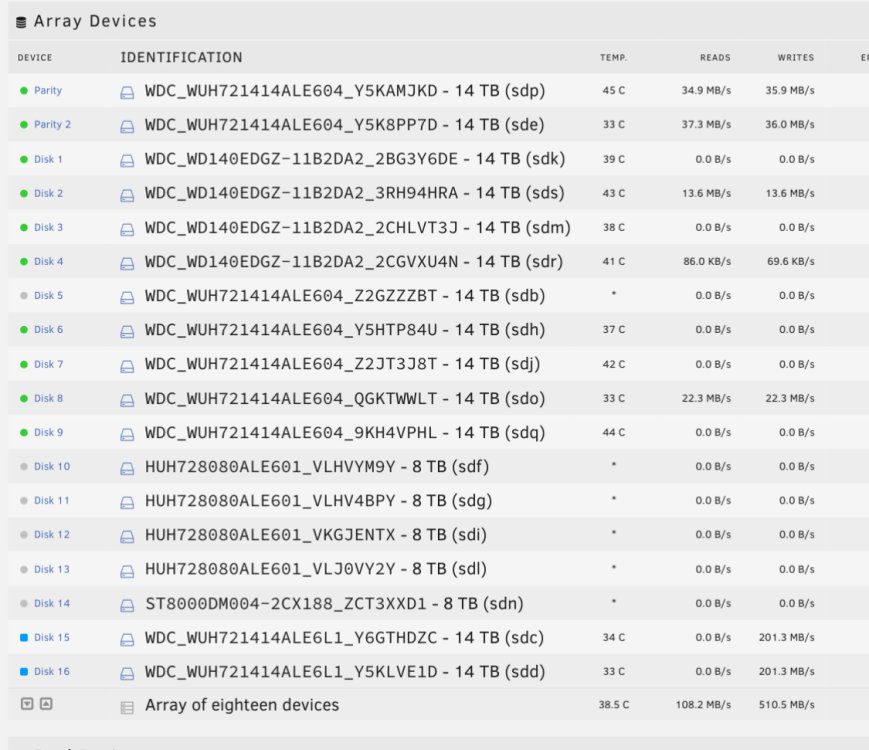Click the Disk 14 grey status dot
Image resolution: width=869 pixels, height=750 pixels.
click(x=24, y=603)
